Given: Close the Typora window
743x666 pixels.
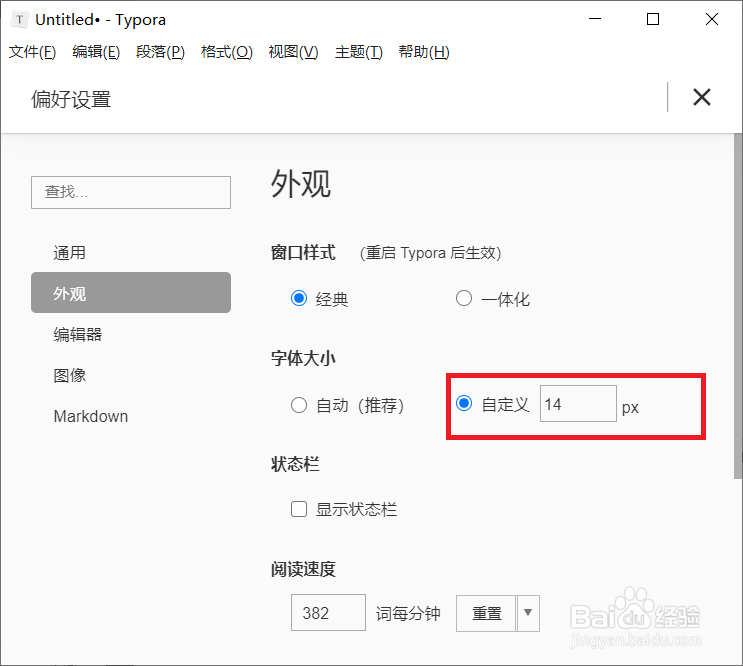Looking at the screenshot, I should [x=712, y=19].
